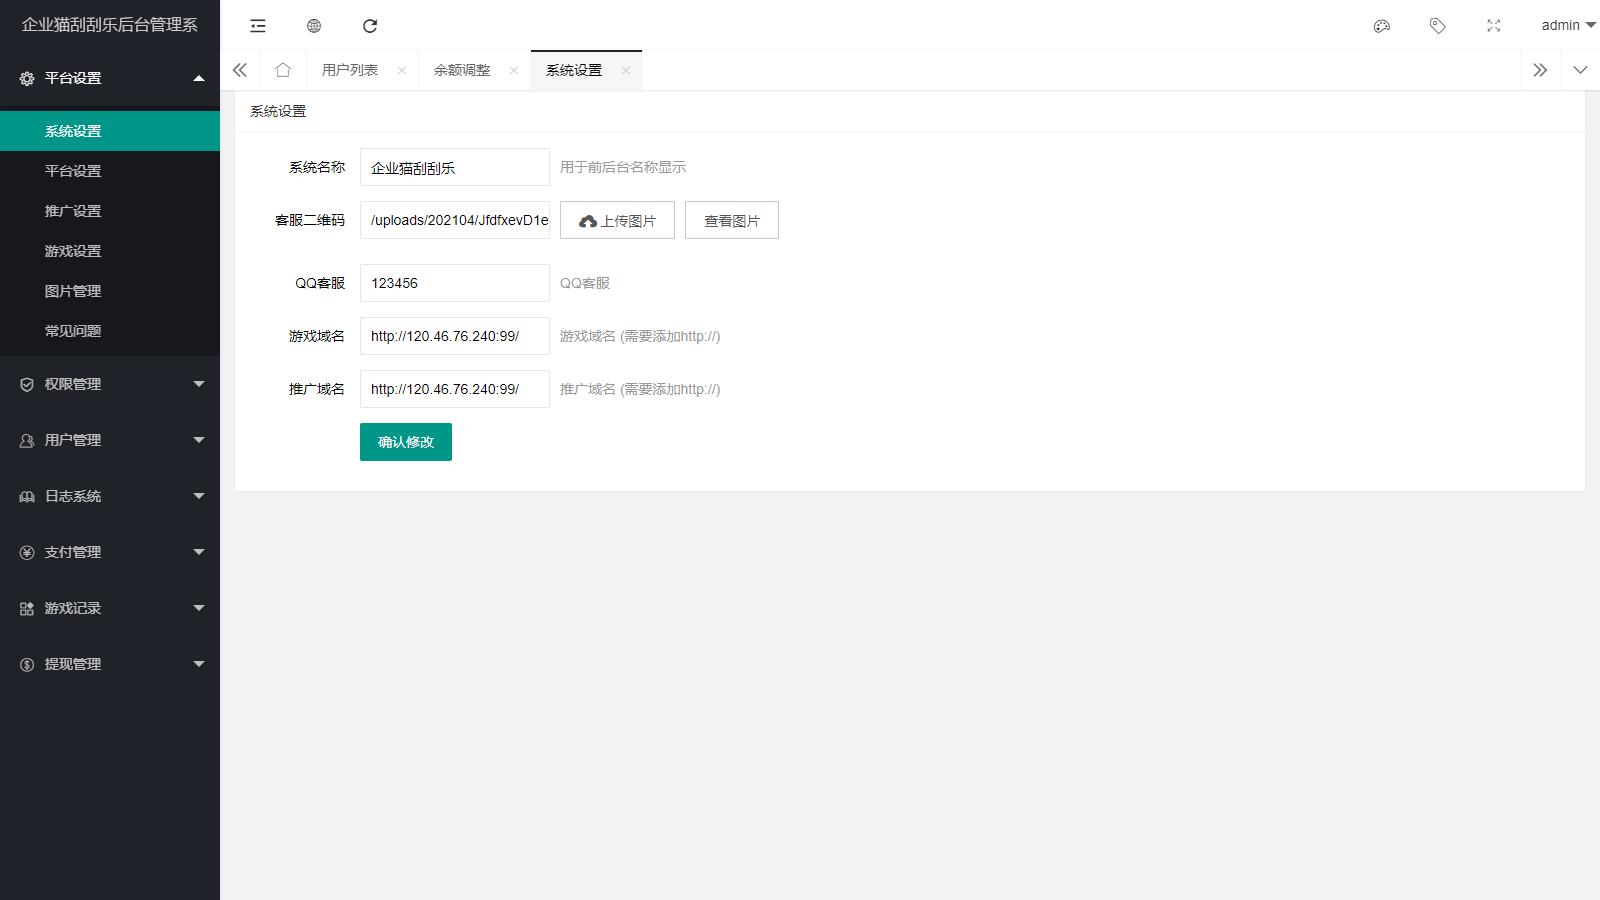Click the tag note icon in header
Viewport: 1600px width, 900px height.
[1438, 26]
